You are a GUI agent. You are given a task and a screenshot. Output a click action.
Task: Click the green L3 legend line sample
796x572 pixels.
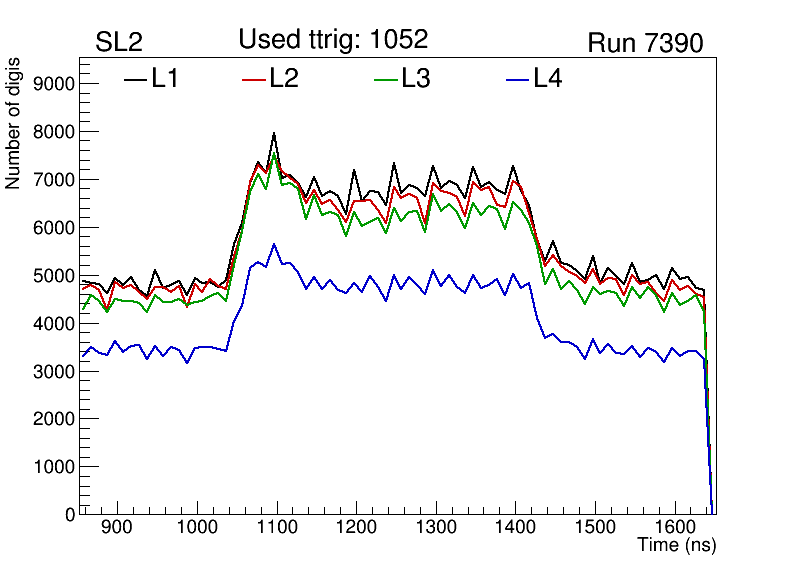click(386, 79)
